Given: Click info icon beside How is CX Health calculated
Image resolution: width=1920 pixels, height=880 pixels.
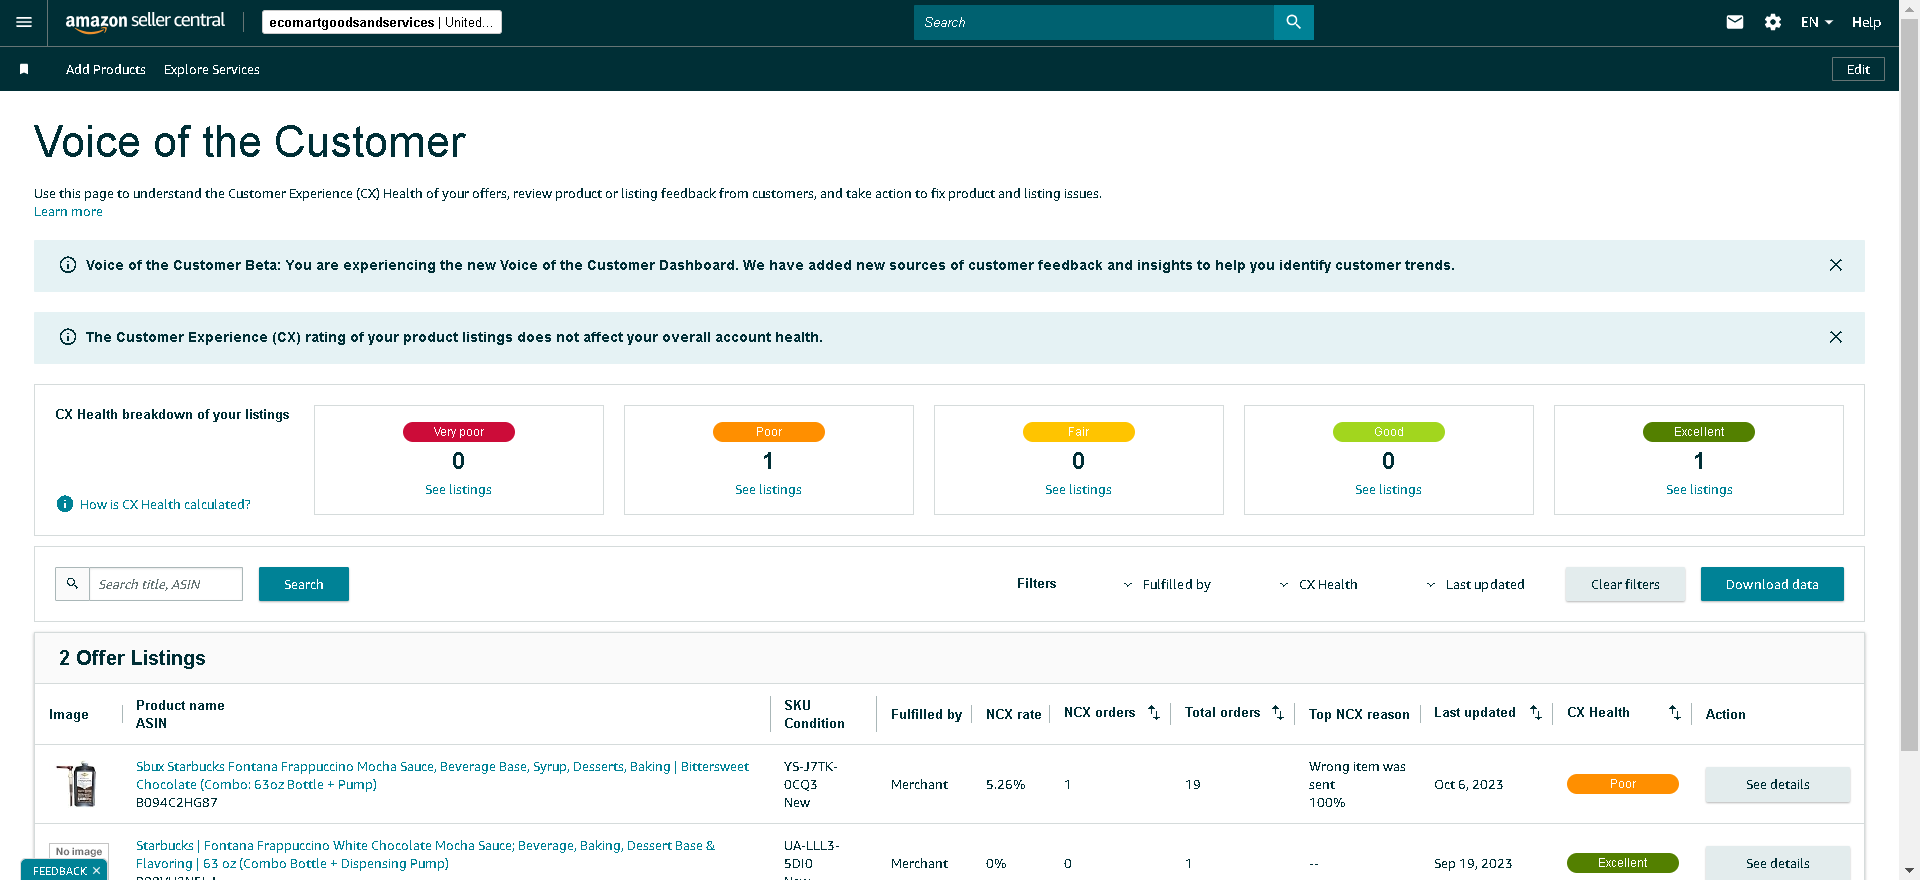Looking at the screenshot, I should pos(65,504).
